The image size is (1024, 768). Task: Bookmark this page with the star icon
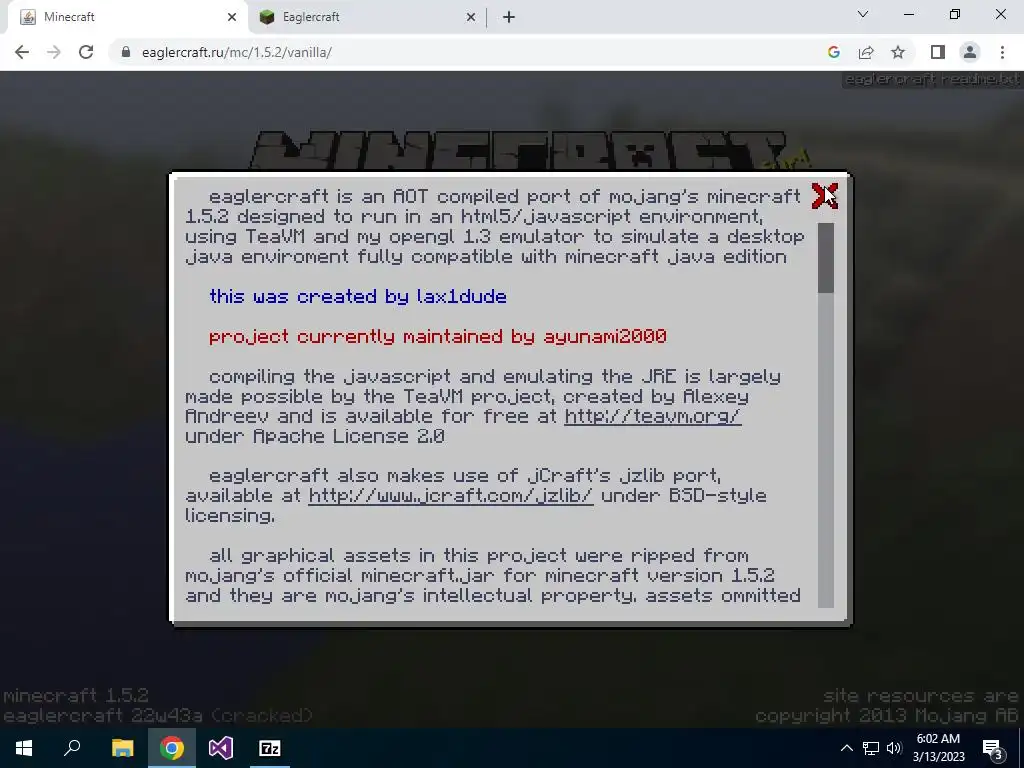coord(898,52)
